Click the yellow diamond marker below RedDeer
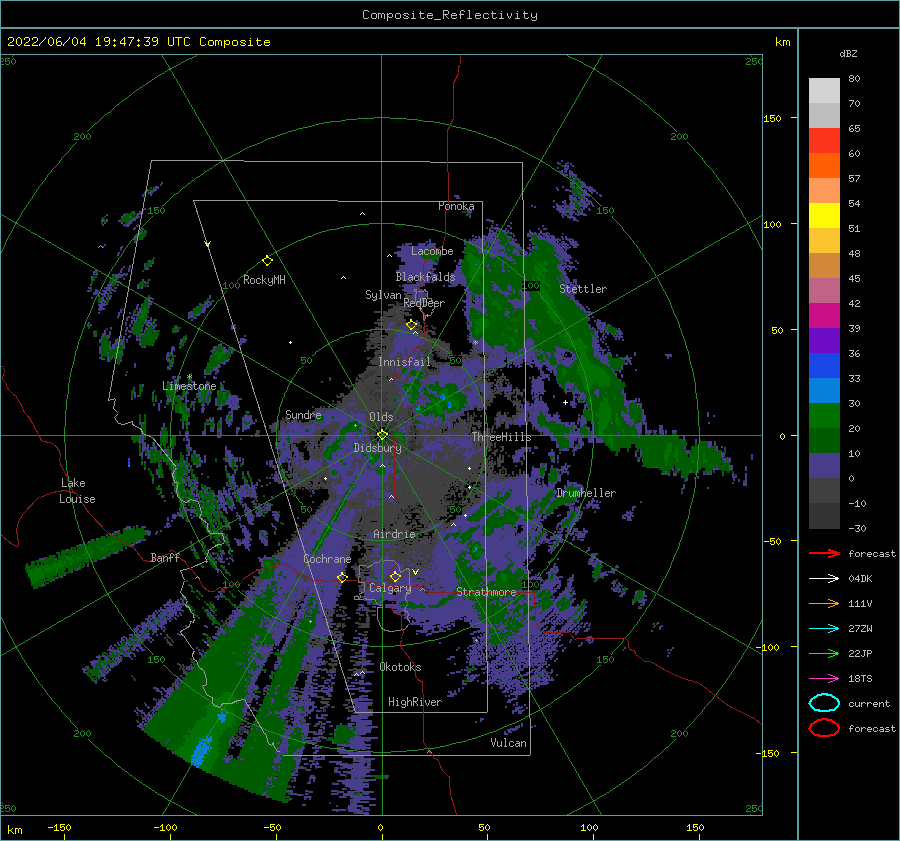 point(412,325)
